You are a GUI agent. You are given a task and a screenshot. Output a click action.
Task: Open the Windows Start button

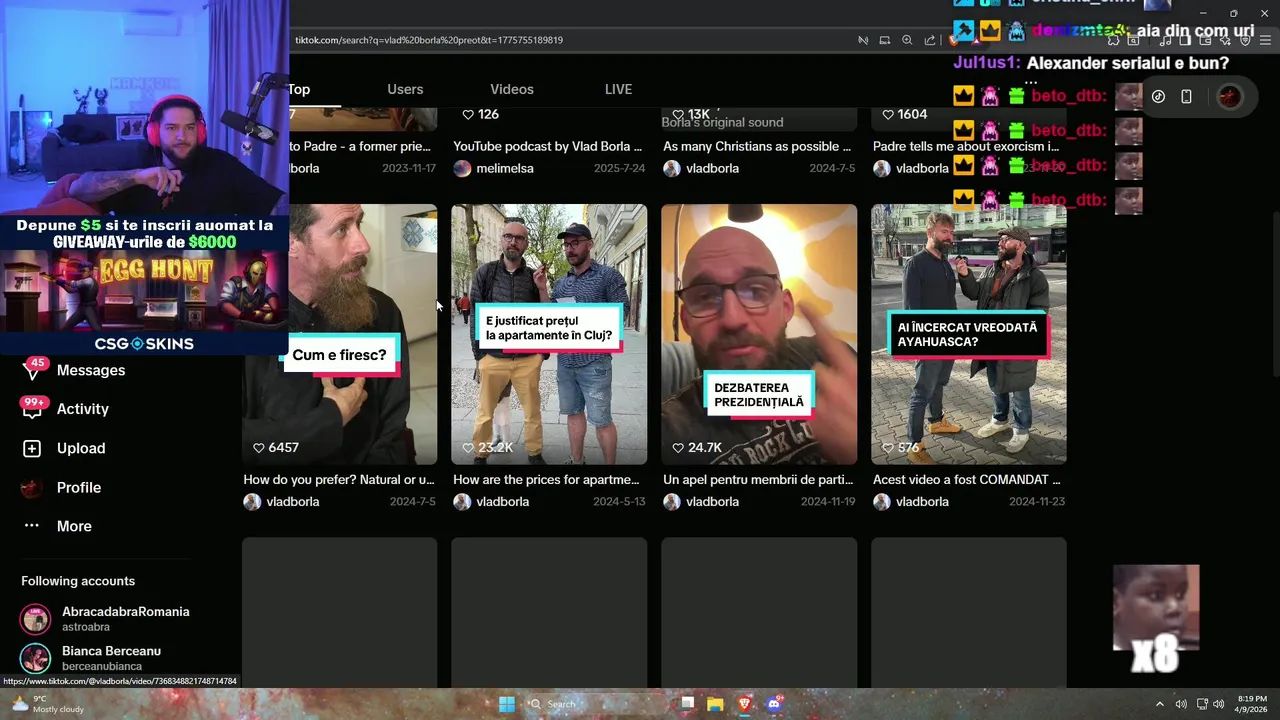[x=507, y=704]
